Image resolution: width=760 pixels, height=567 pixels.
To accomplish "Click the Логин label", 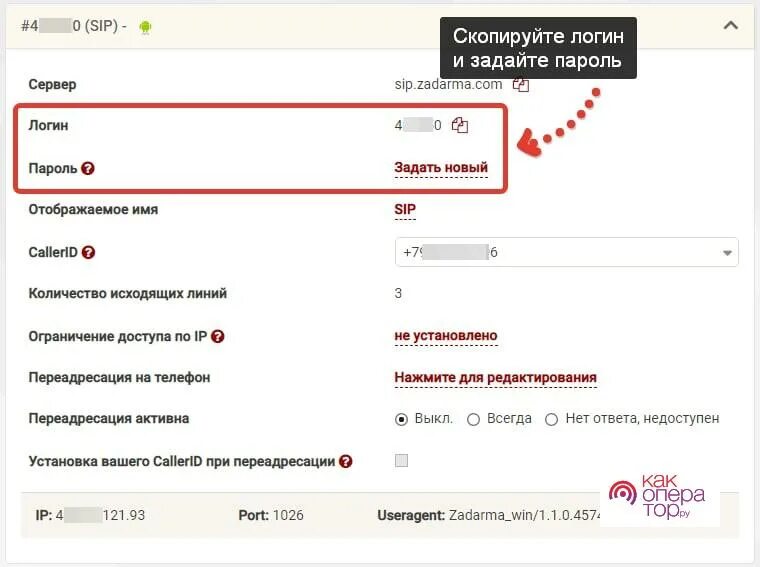I will [48, 126].
